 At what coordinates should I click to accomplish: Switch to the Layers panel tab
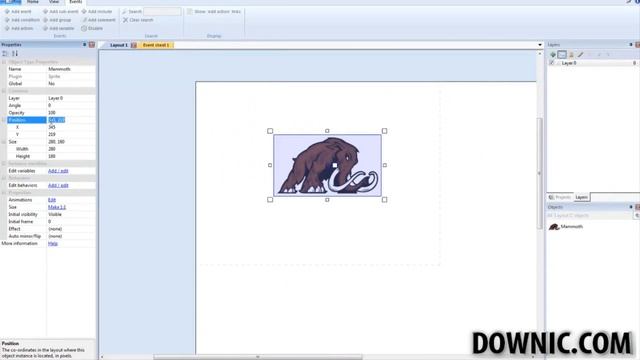tap(581, 197)
